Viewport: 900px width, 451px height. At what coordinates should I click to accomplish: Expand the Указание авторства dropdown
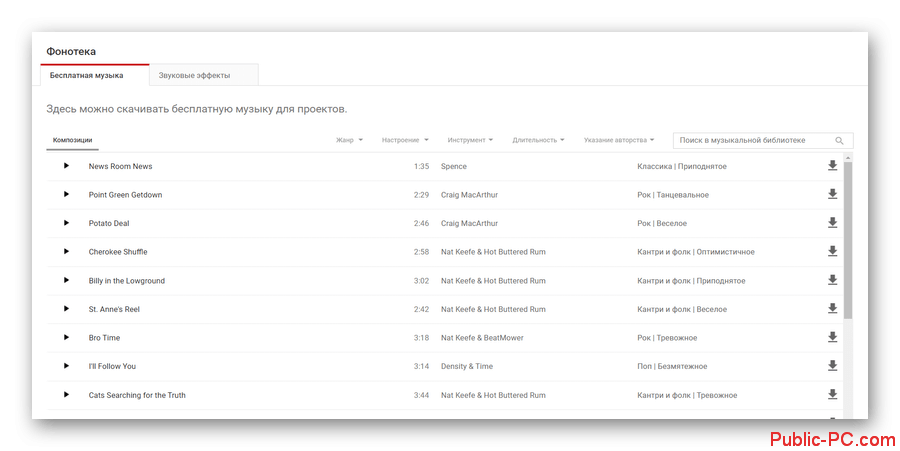click(619, 140)
